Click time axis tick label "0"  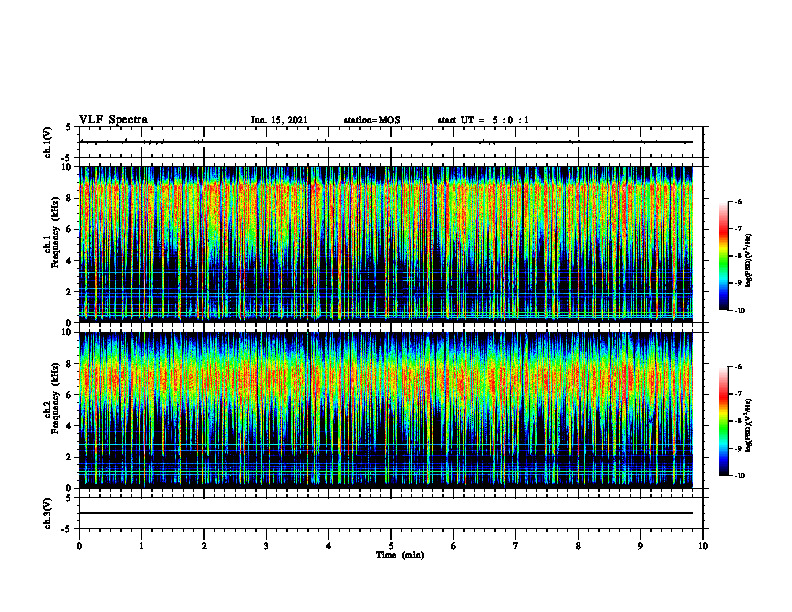pos(79,546)
